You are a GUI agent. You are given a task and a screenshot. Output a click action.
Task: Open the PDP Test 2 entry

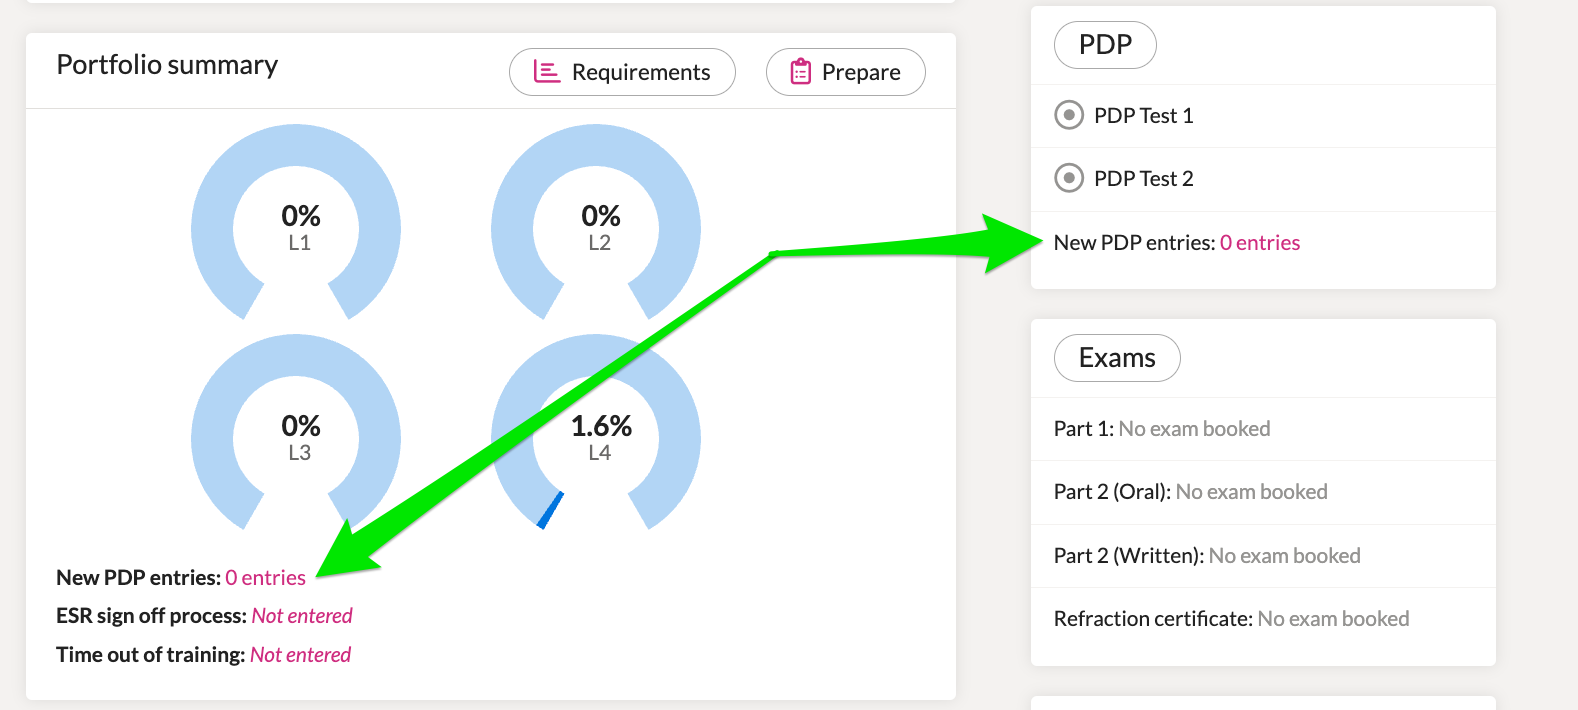(1263, 179)
